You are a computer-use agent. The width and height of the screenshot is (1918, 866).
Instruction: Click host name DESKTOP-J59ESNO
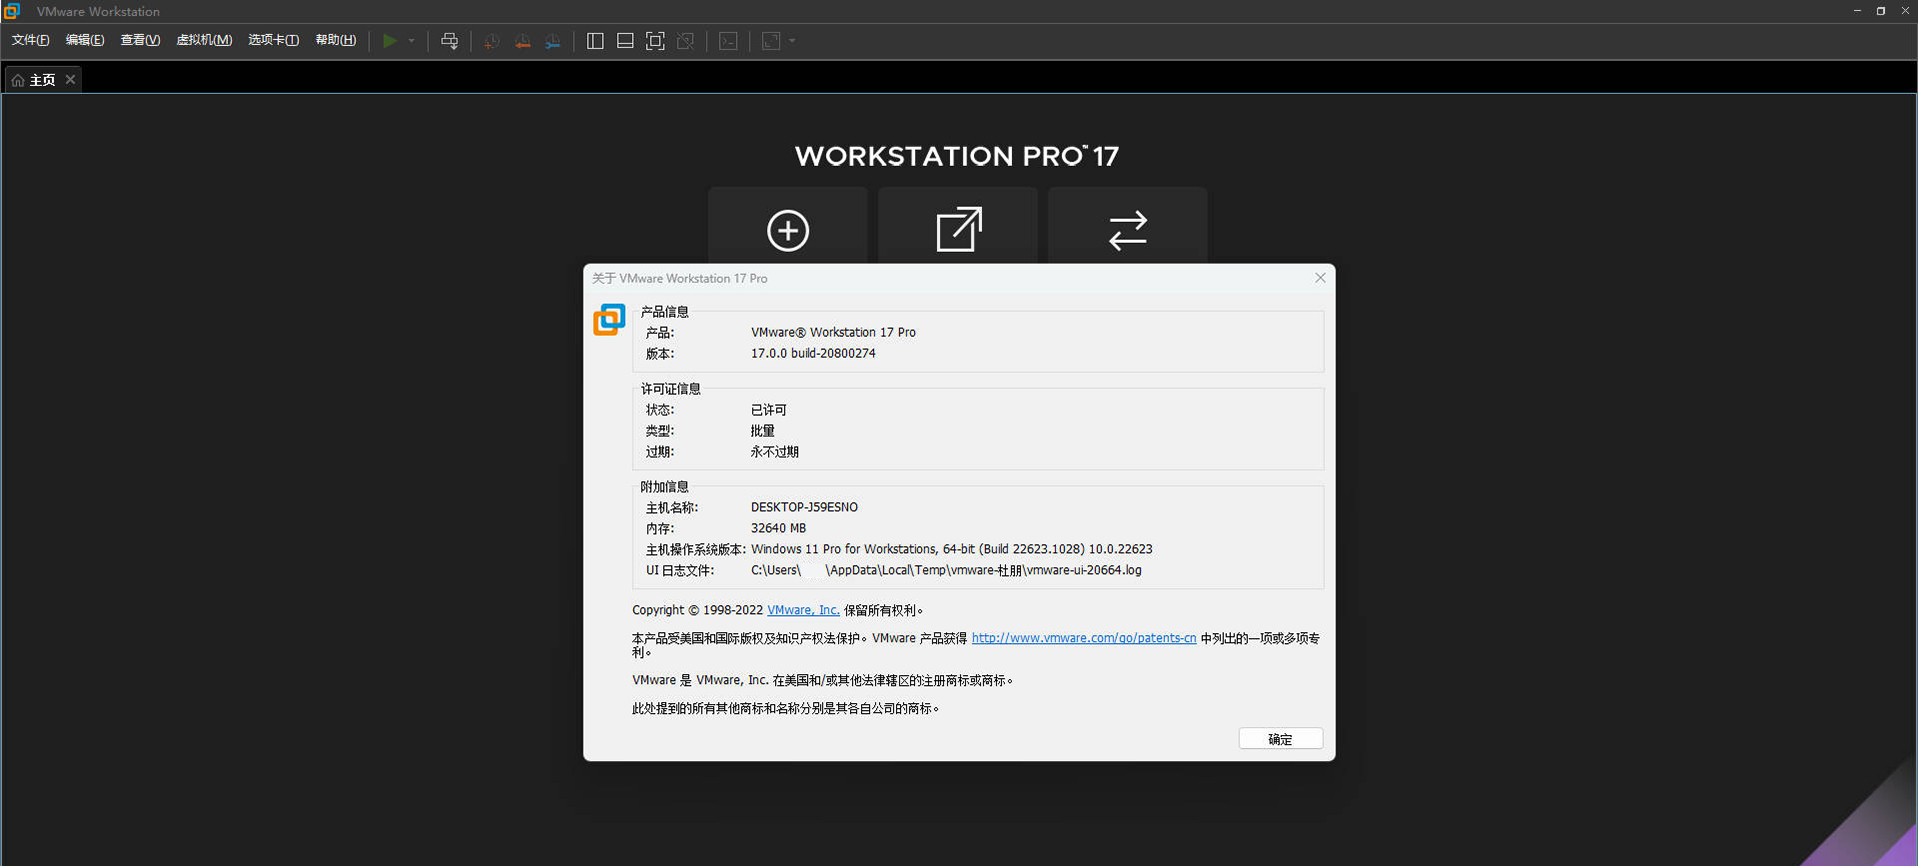pos(804,507)
